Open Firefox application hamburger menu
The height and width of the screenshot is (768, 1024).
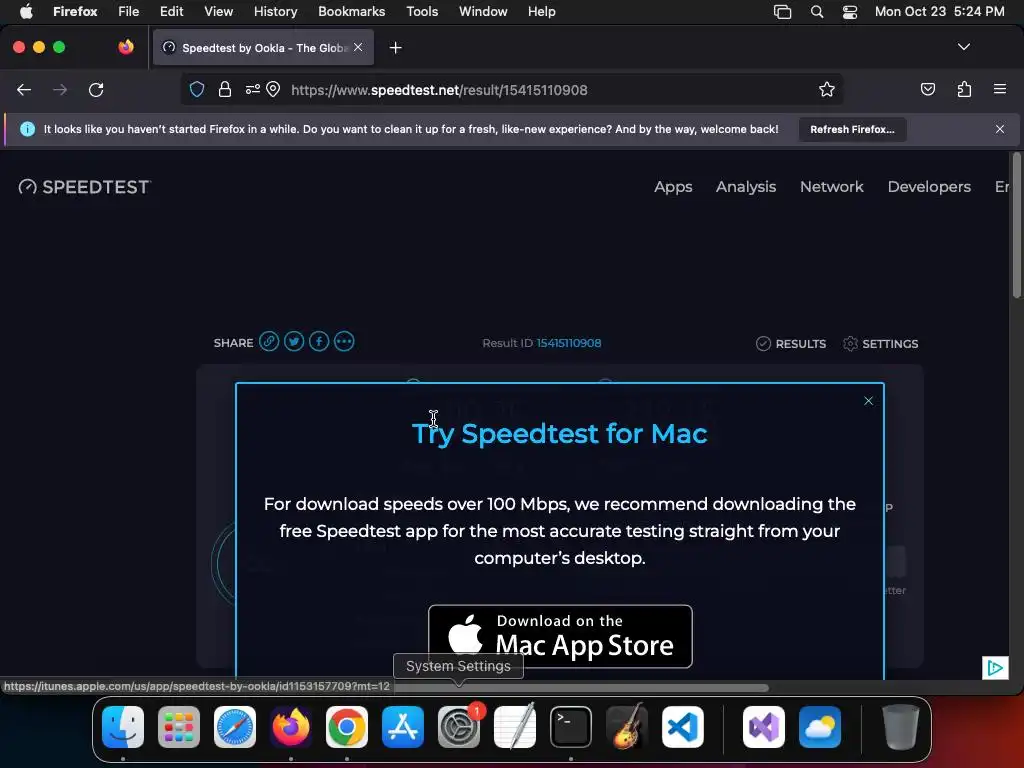click(x=1000, y=89)
